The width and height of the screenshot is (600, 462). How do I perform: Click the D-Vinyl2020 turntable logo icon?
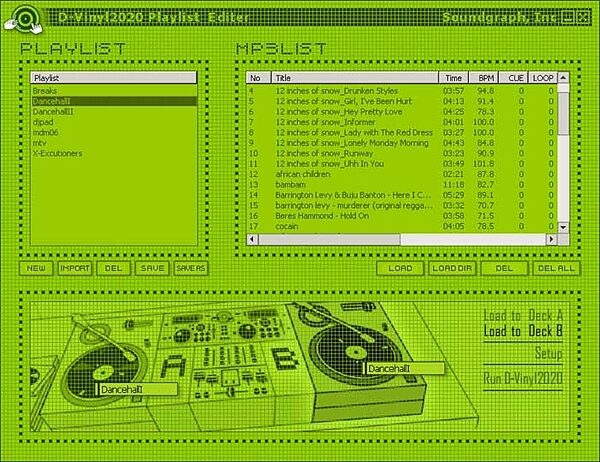(24, 19)
